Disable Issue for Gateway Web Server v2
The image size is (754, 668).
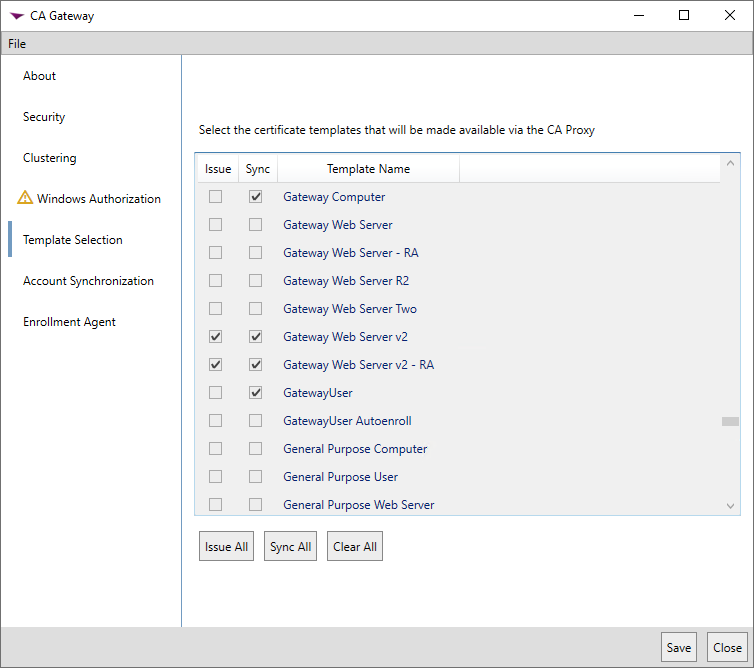pyautogui.click(x=215, y=337)
